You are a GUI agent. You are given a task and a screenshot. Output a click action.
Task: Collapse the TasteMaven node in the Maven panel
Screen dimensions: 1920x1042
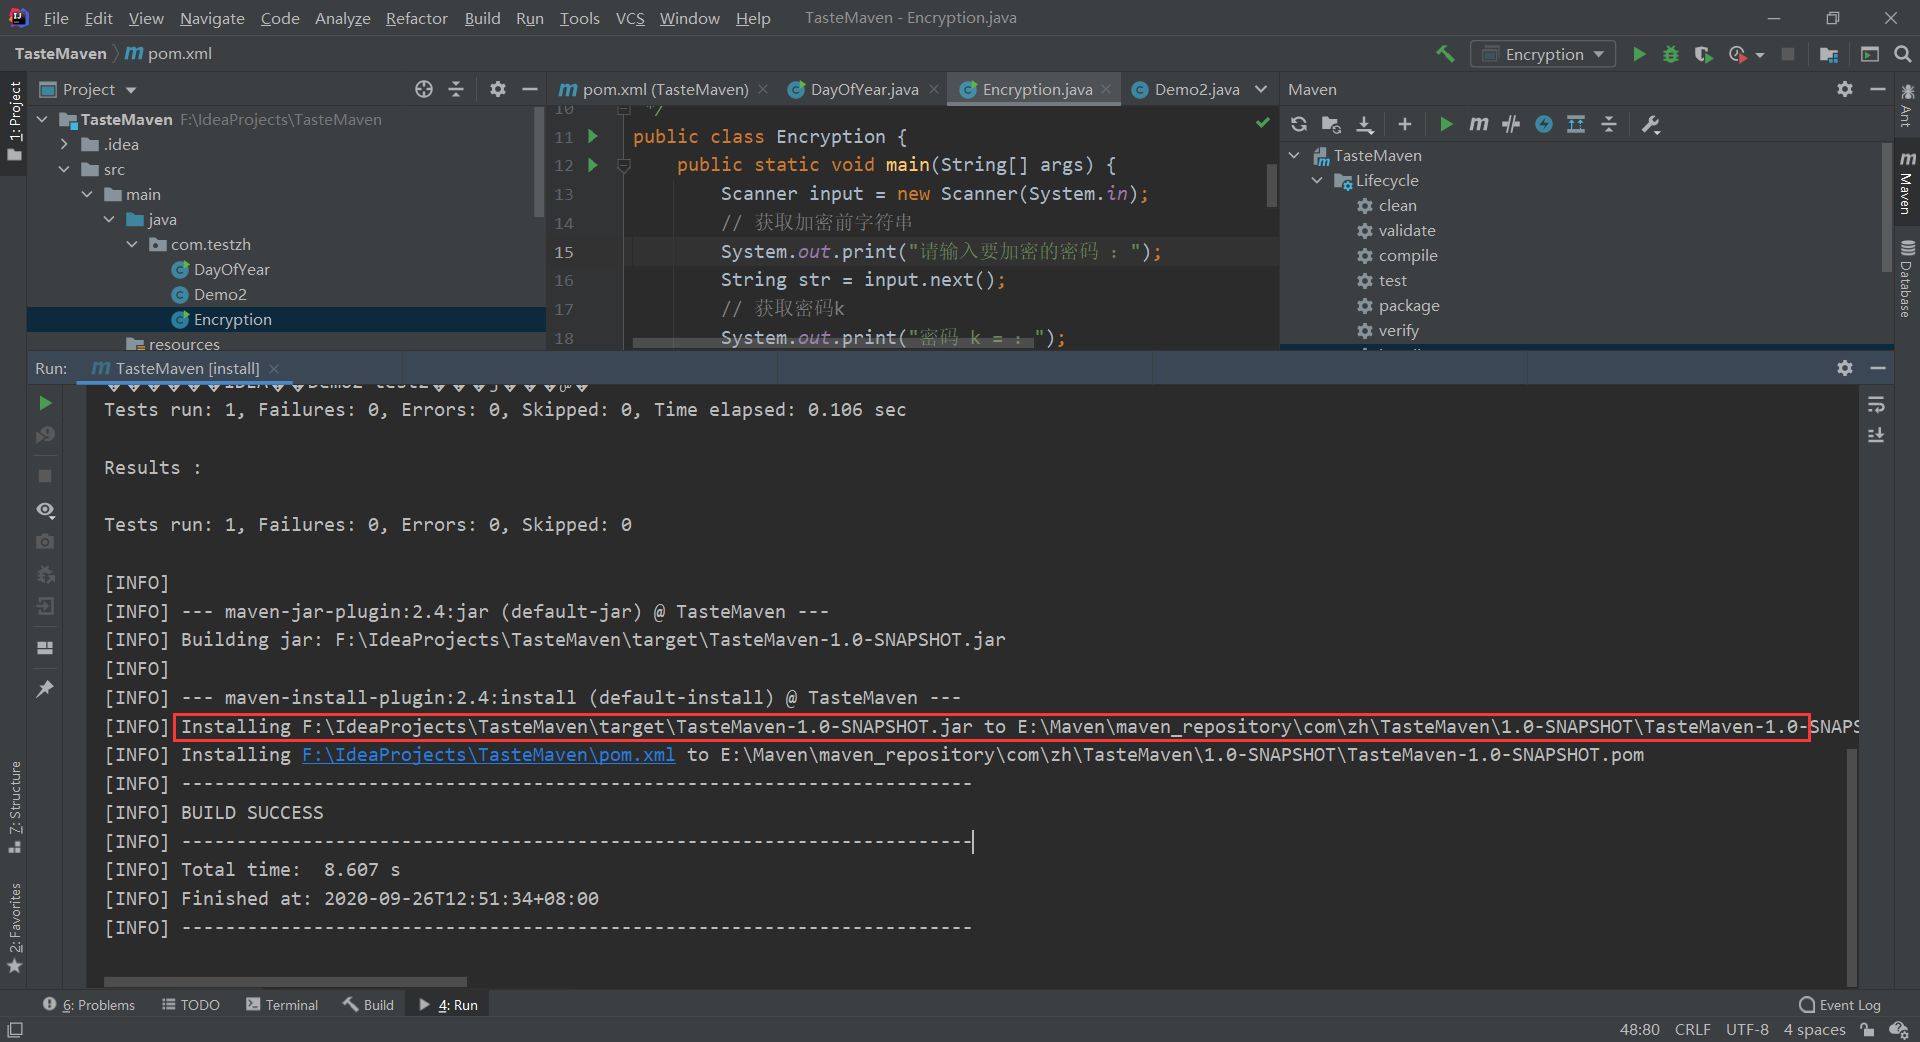tap(1295, 155)
